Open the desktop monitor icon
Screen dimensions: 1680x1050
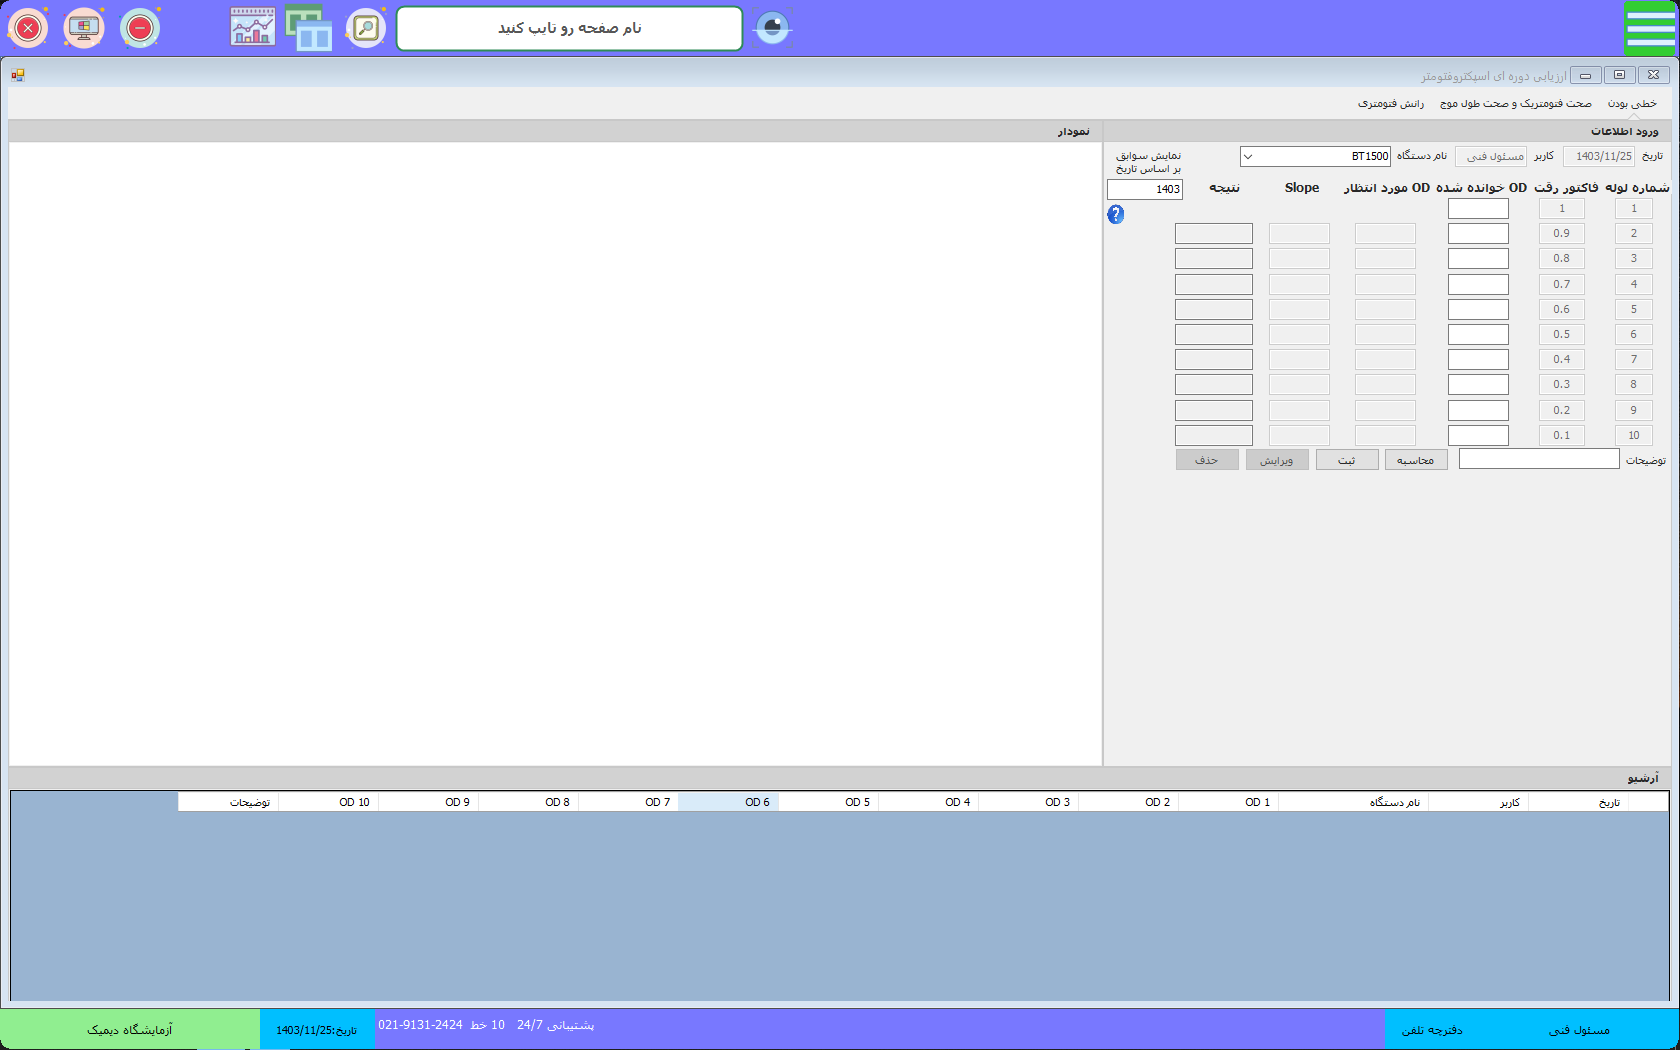[84, 28]
